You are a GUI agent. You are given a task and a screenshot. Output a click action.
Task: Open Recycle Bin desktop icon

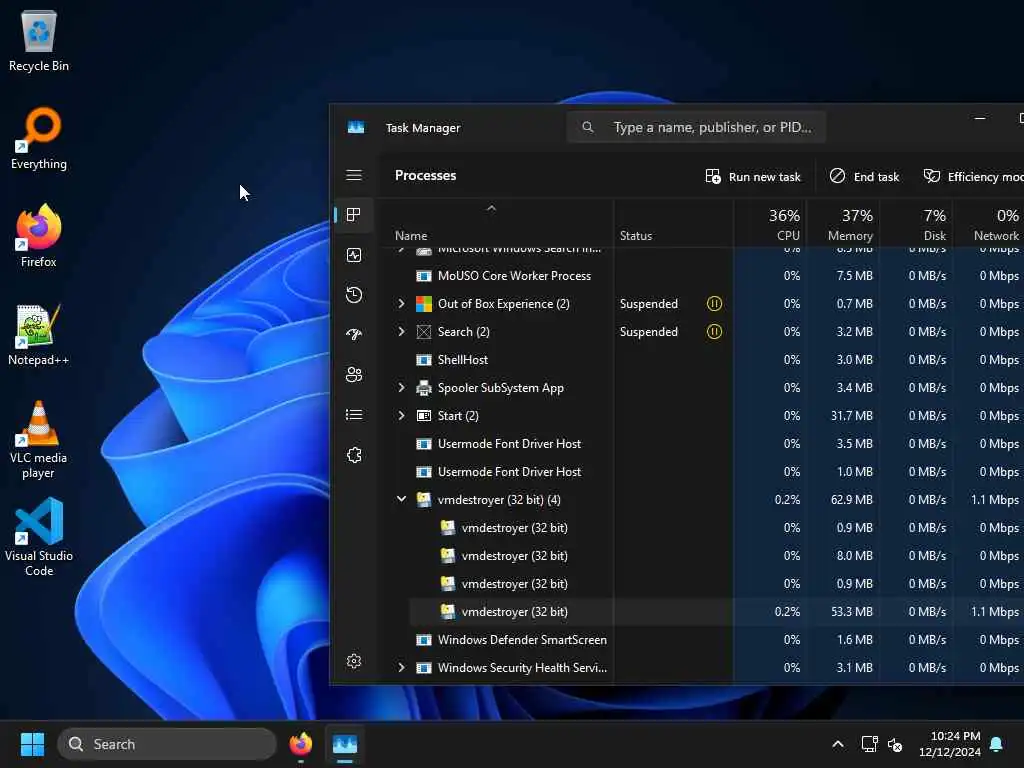click(39, 41)
